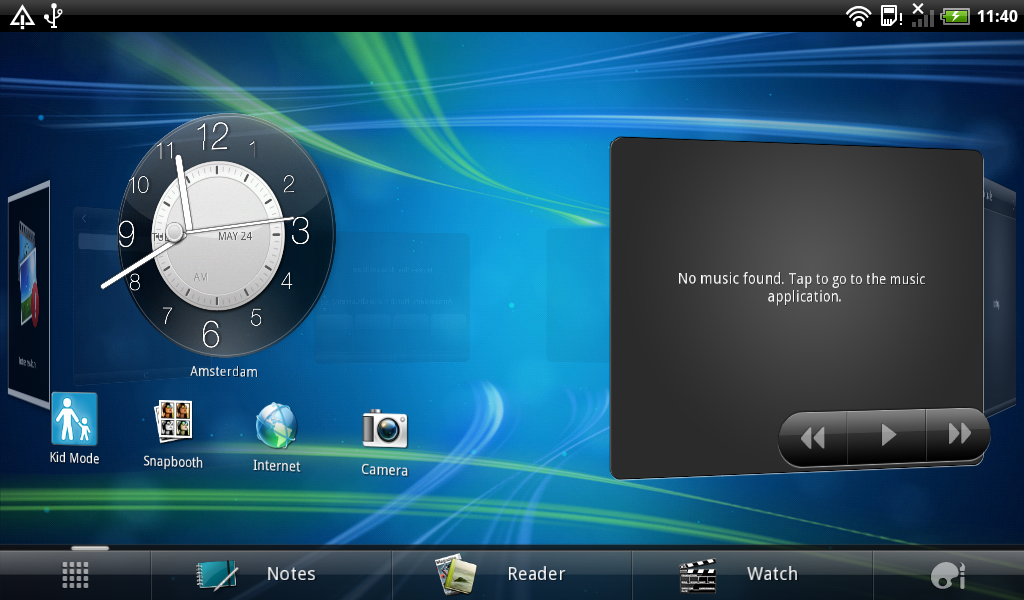Open Notes from the dock

tap(272, 575)
